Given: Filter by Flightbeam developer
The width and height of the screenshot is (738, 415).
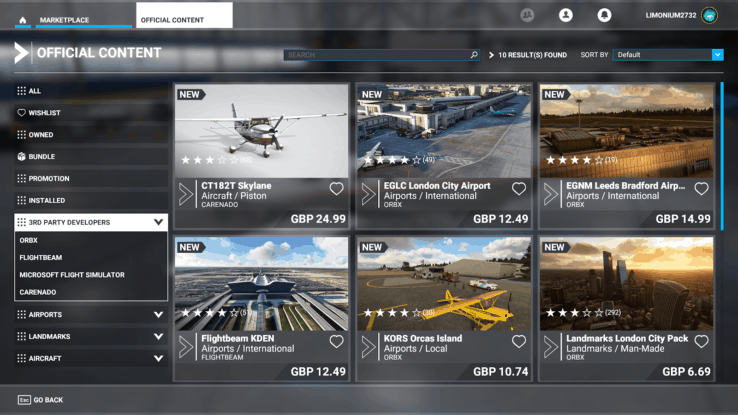Looking at the screenshot, I should click(x=91, y=257).
